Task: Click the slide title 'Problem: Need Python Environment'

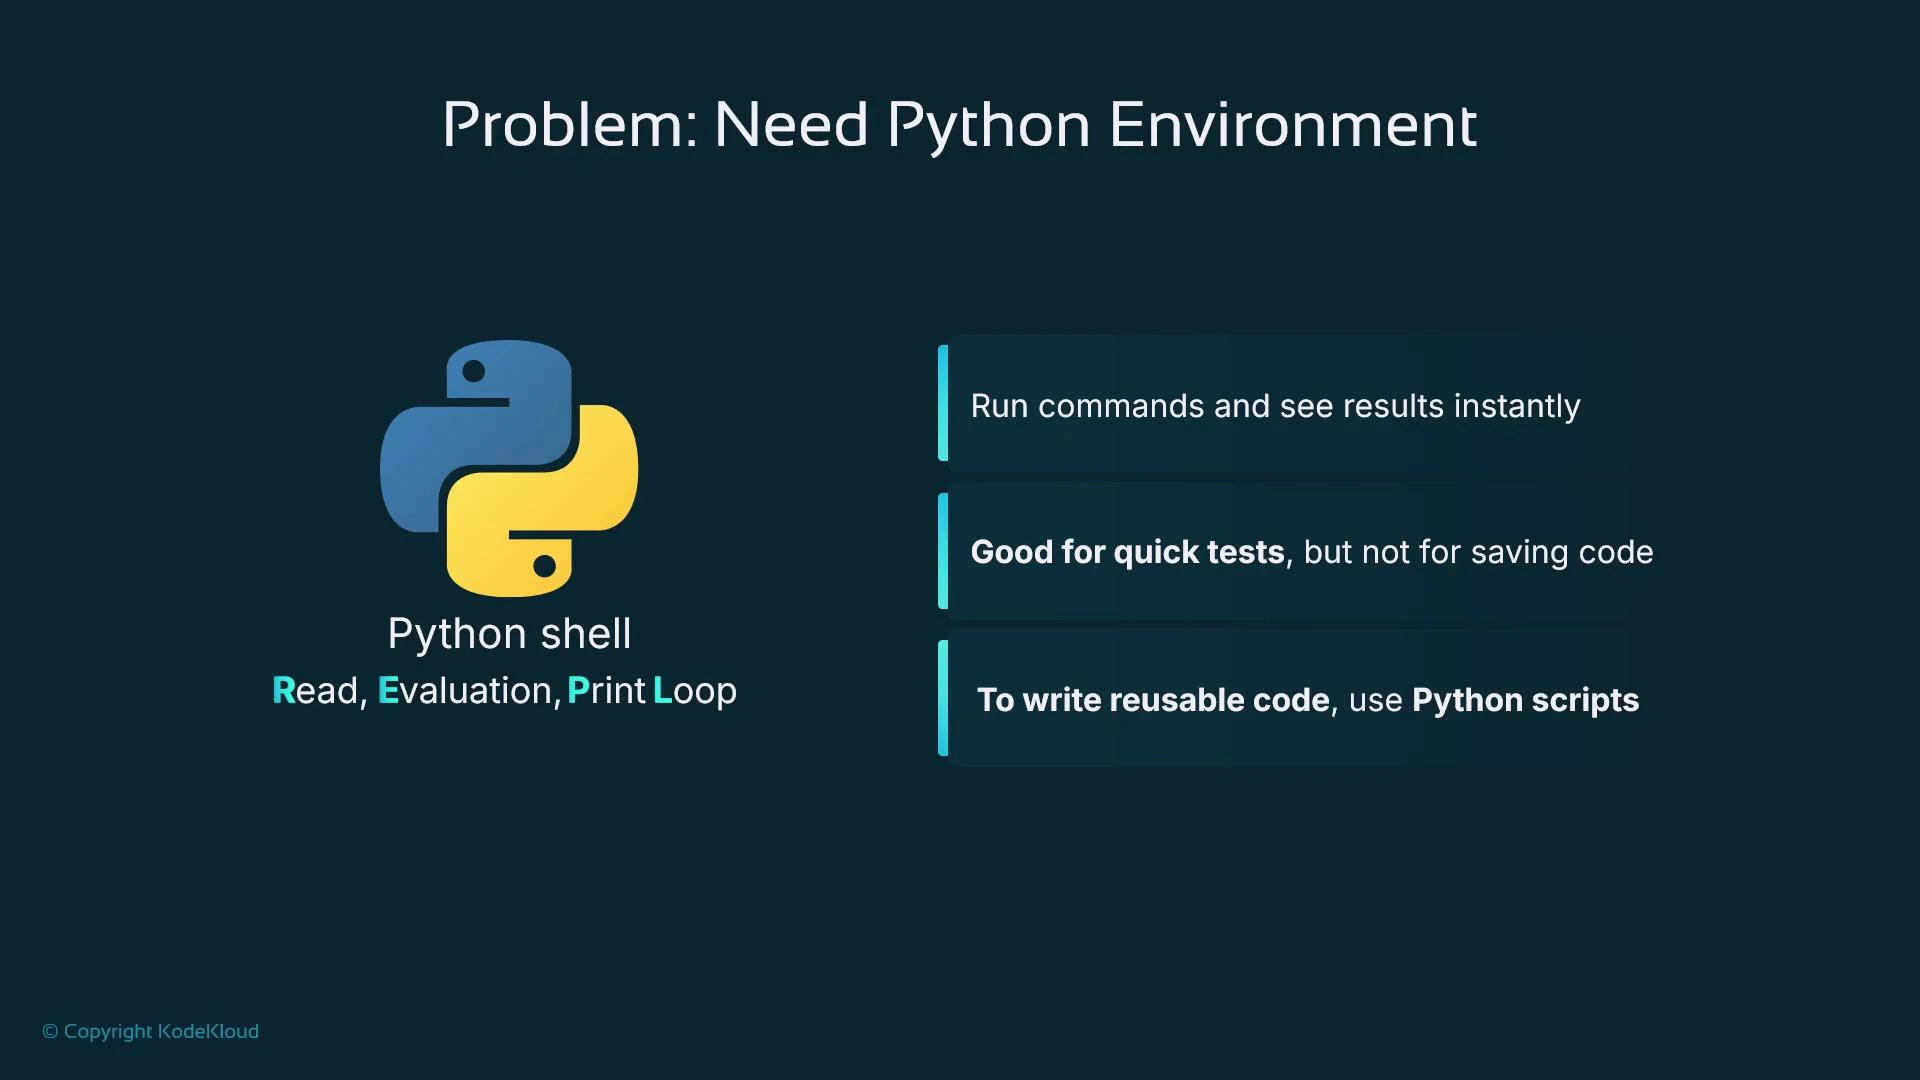Action: click(960, 125)
